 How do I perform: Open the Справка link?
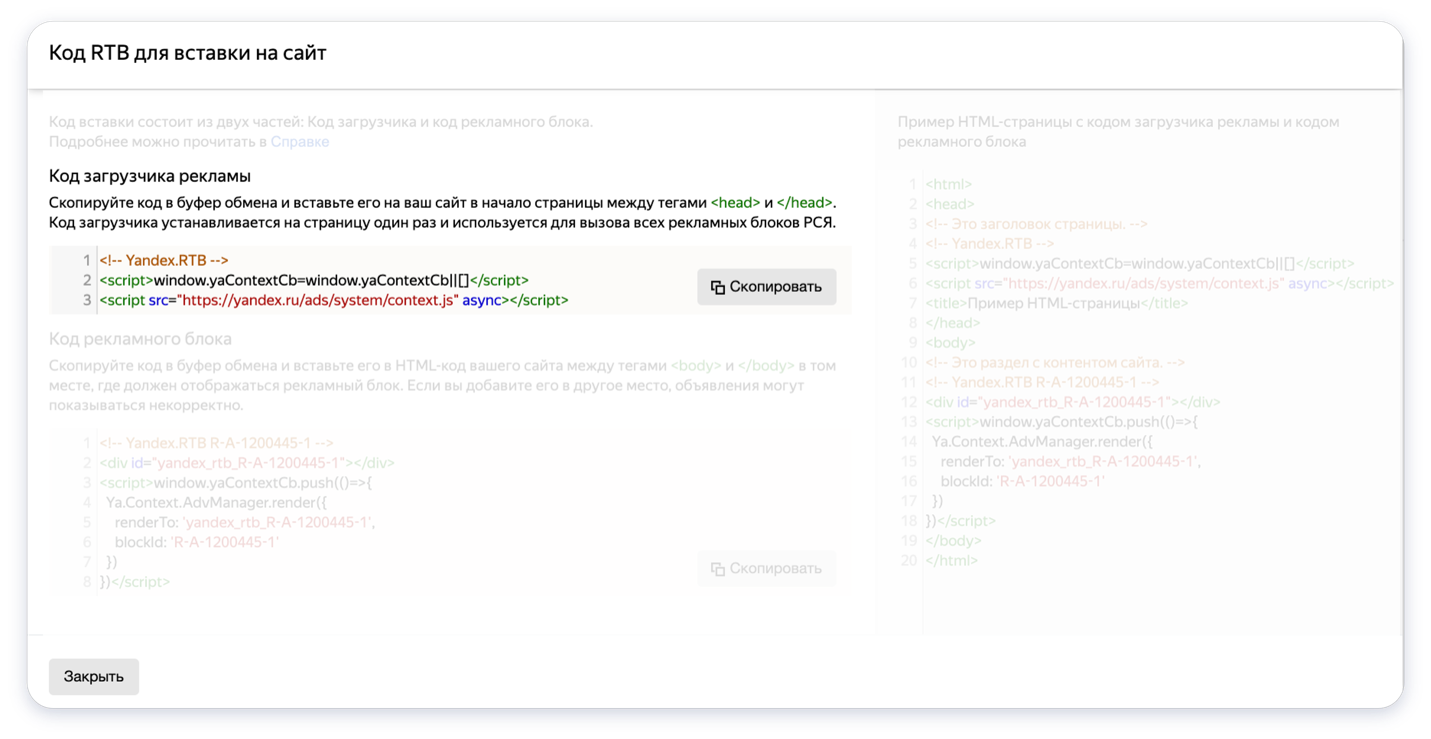pyautogui.click(x=300, y=142)
